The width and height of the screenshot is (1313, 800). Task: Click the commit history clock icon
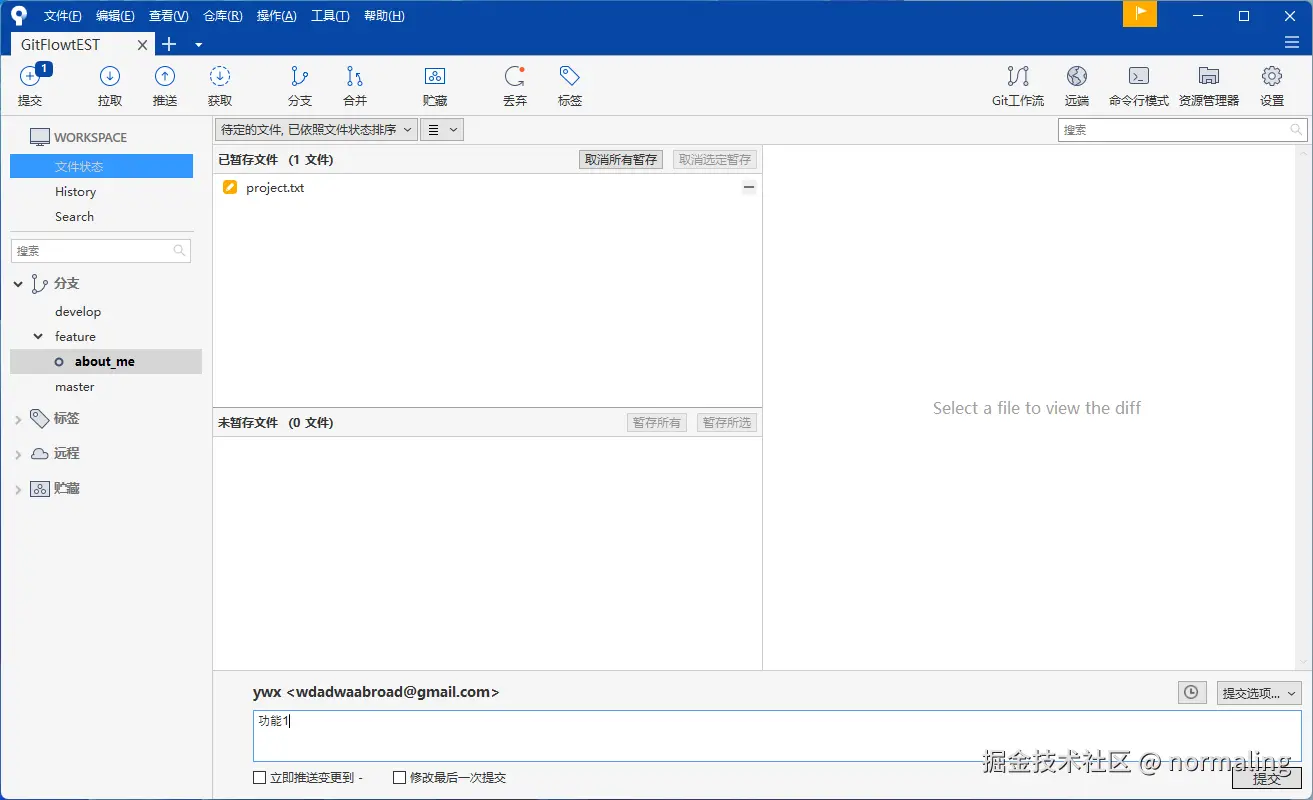point(1192,693)
